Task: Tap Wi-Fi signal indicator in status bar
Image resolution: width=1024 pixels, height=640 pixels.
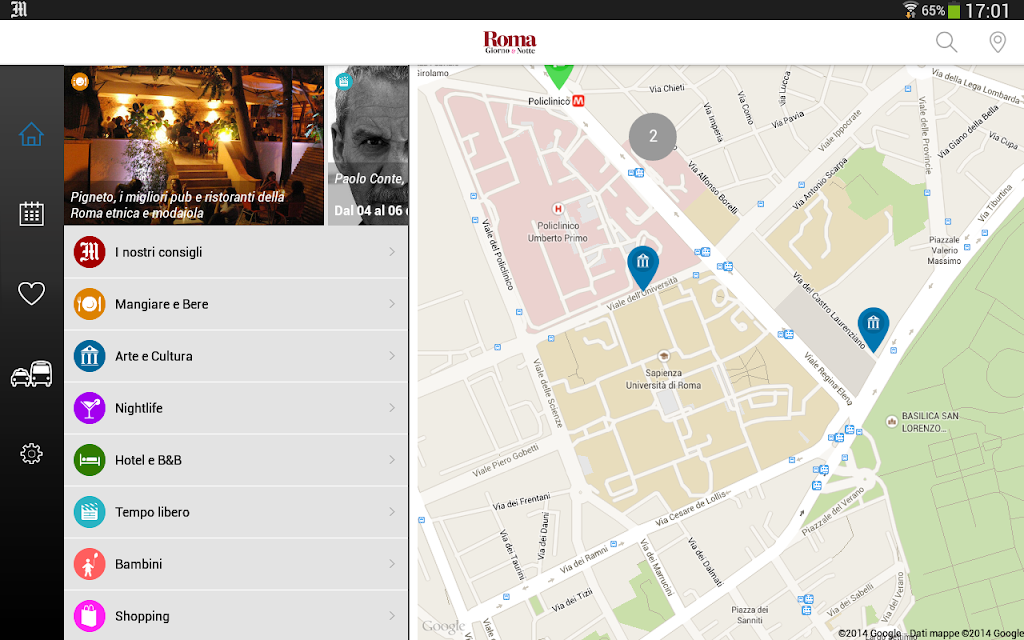Action: [x=910, y=10]
